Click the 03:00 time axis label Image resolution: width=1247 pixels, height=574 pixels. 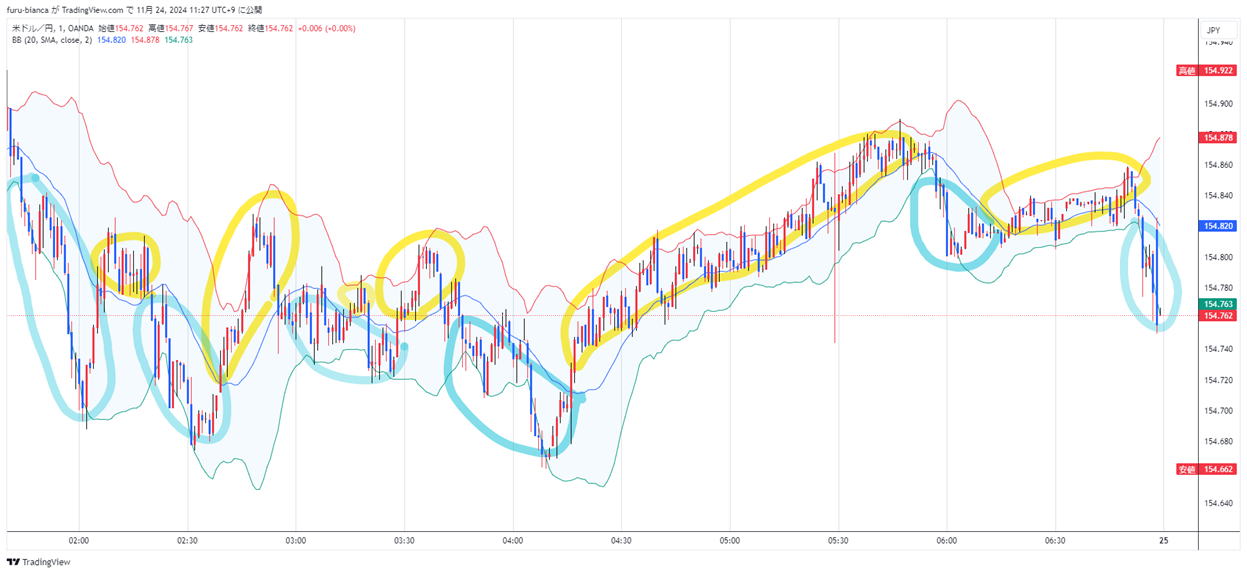[x=296, y=540]
